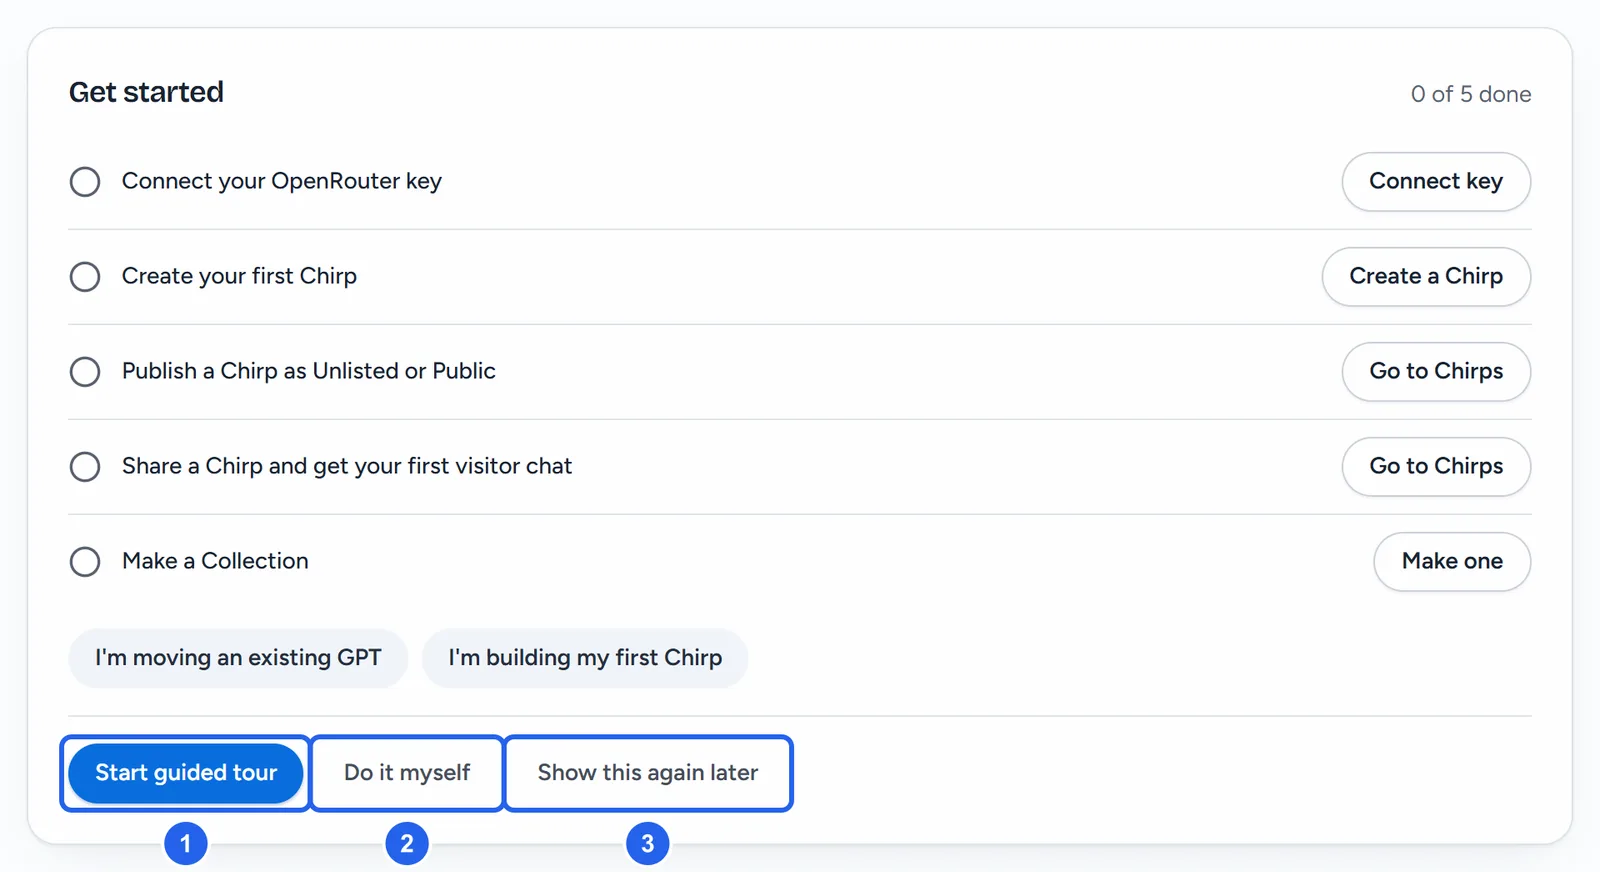Mark Create your first Chirp step circle
The width and height of the screenshot is (1600, 872).
pyautogui.click(x=85, y=277)
